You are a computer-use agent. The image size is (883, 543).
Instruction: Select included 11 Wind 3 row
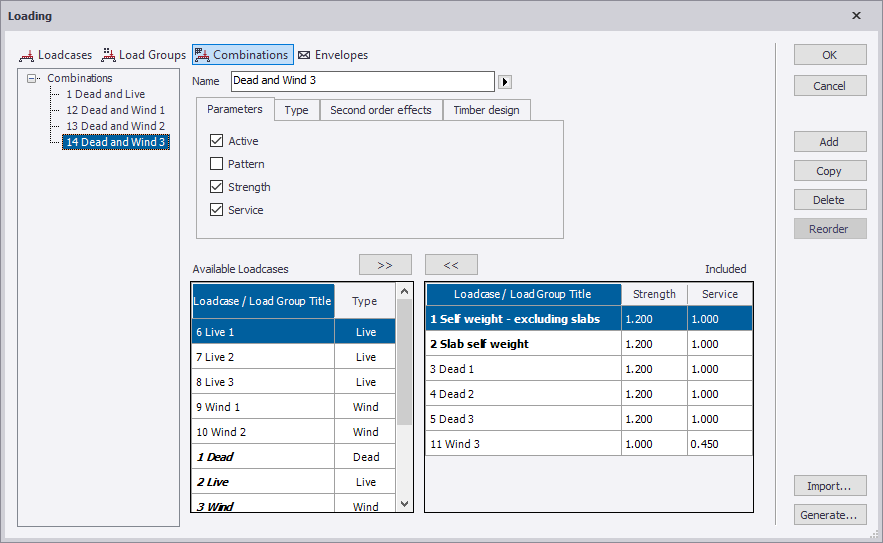tap(589, 444)
